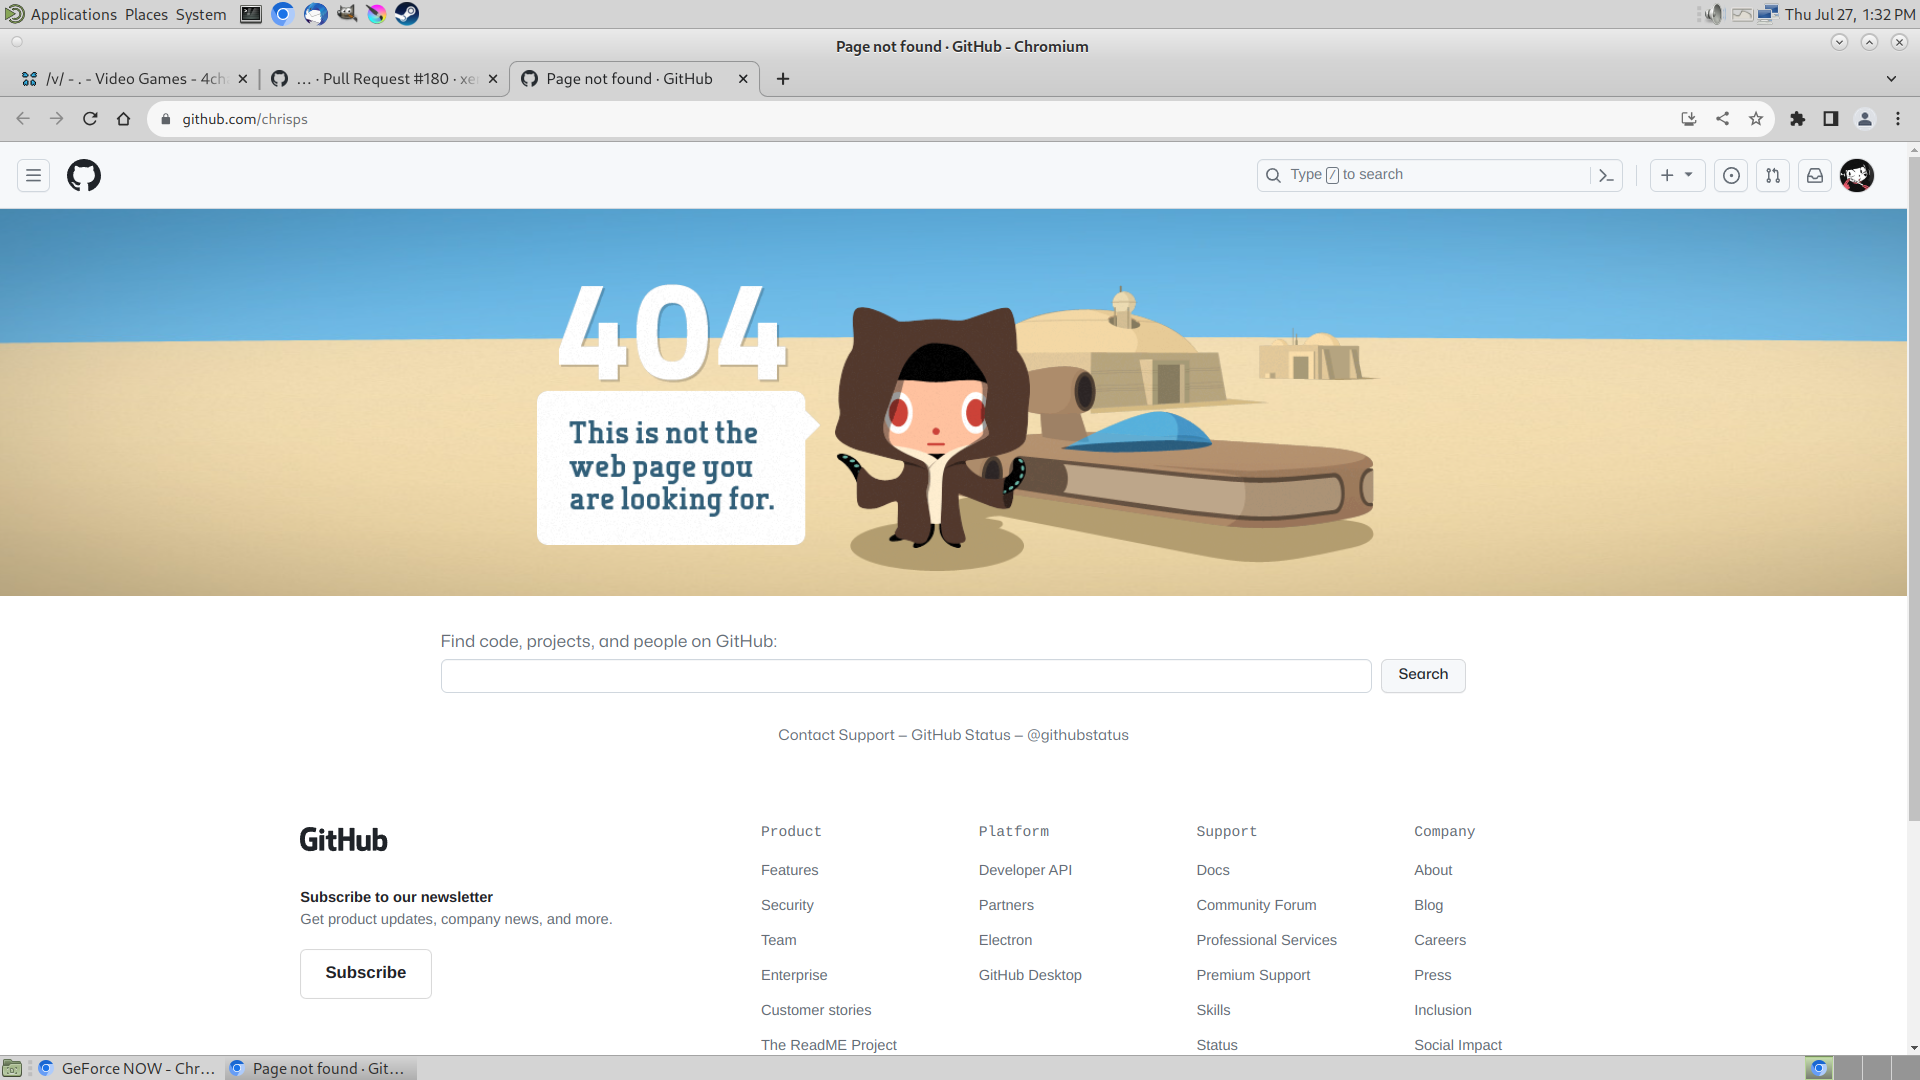Screen dimensions: 1920x1080
Task: Expand the create new plus dropdown
Action: [1677, 176]
